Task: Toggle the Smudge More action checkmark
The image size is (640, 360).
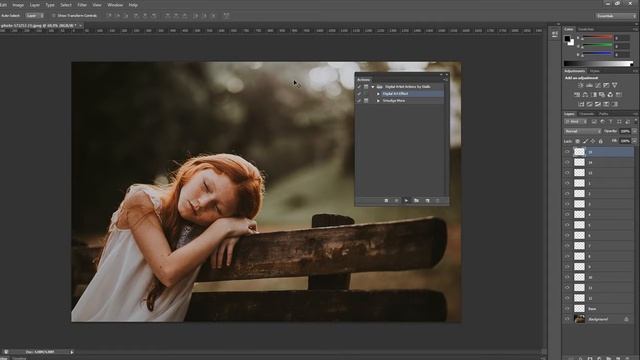Action: (359, 100)
